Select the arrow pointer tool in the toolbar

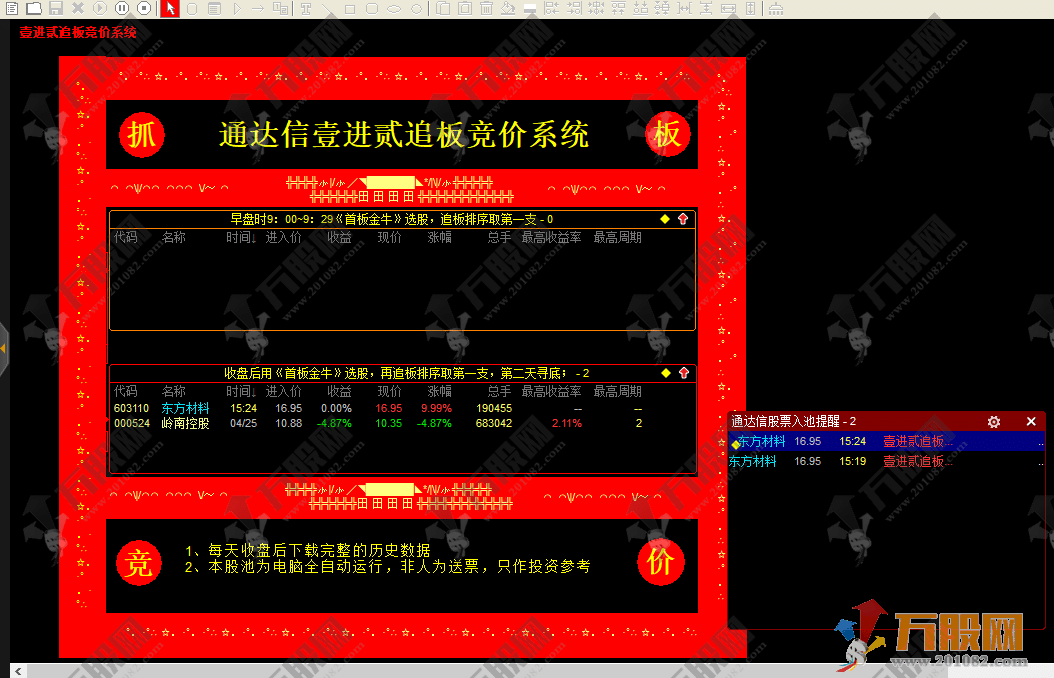(x=169, y=9)
